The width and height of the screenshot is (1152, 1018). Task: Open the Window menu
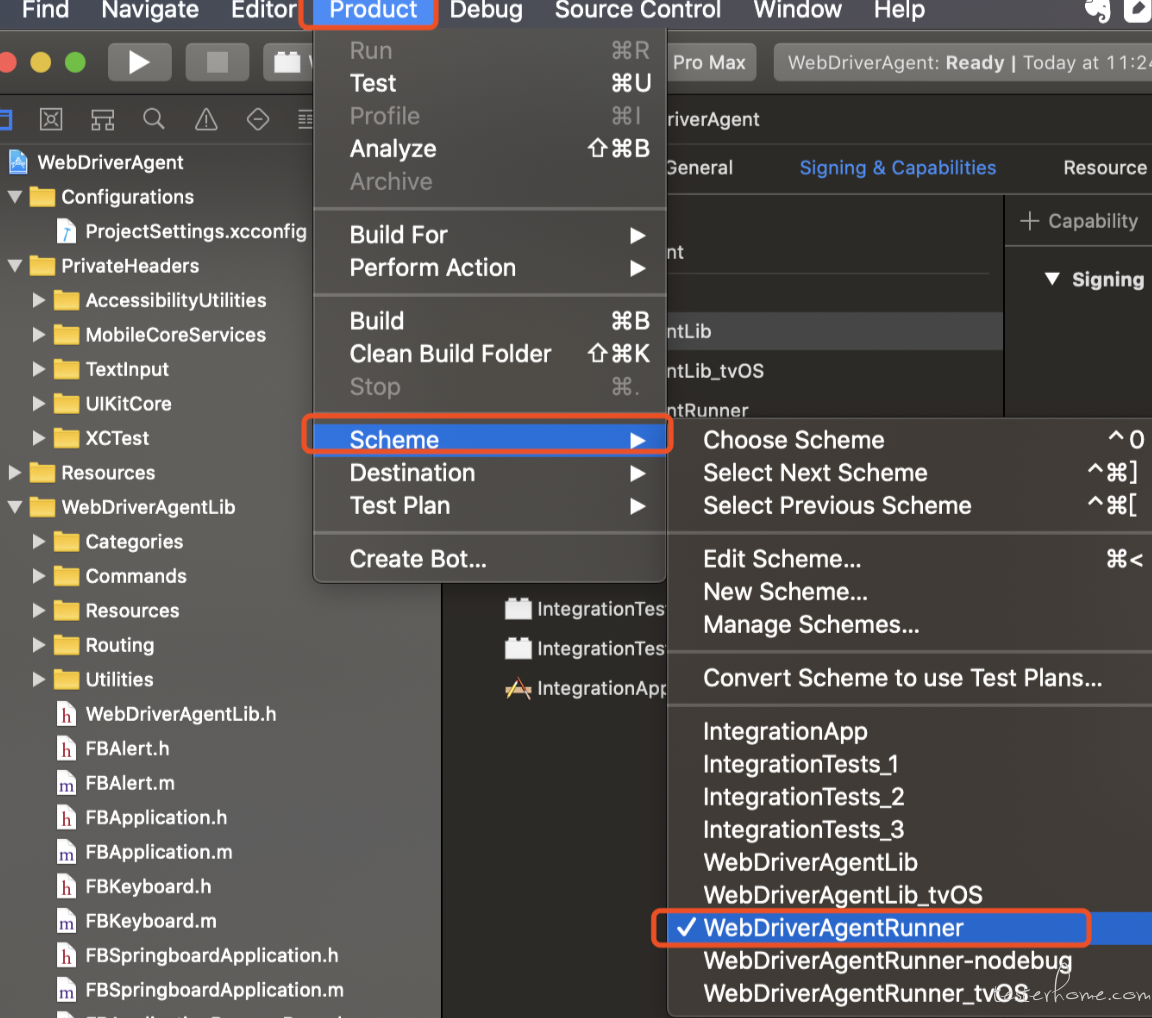point(797,10)
